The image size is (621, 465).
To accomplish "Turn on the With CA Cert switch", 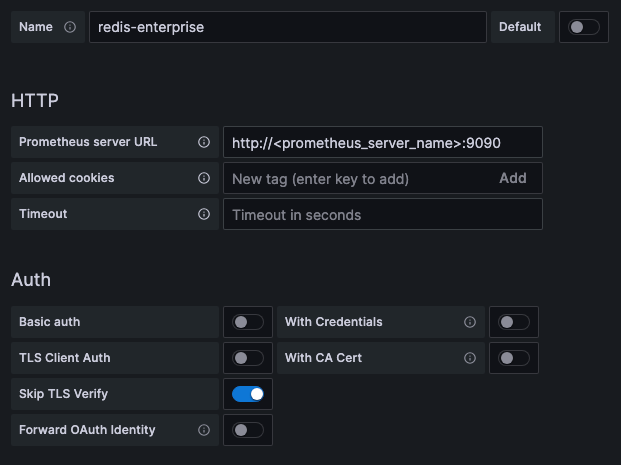I will point(514,358).
